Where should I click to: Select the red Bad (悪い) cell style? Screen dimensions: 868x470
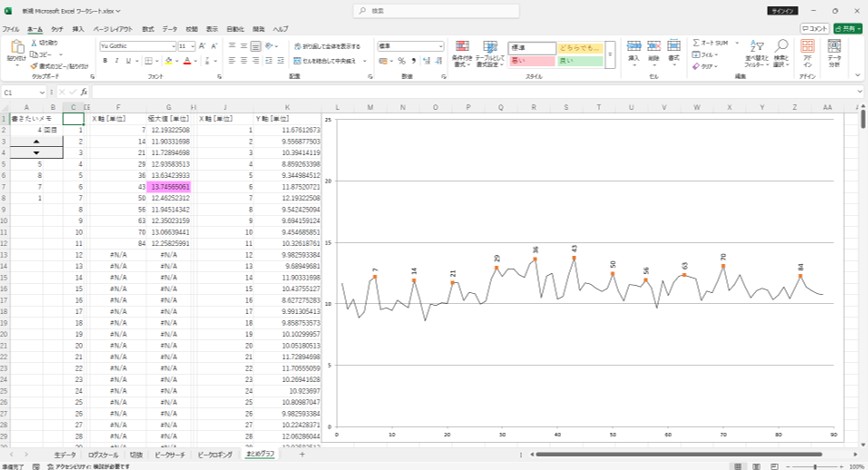(x=531, y=61)
